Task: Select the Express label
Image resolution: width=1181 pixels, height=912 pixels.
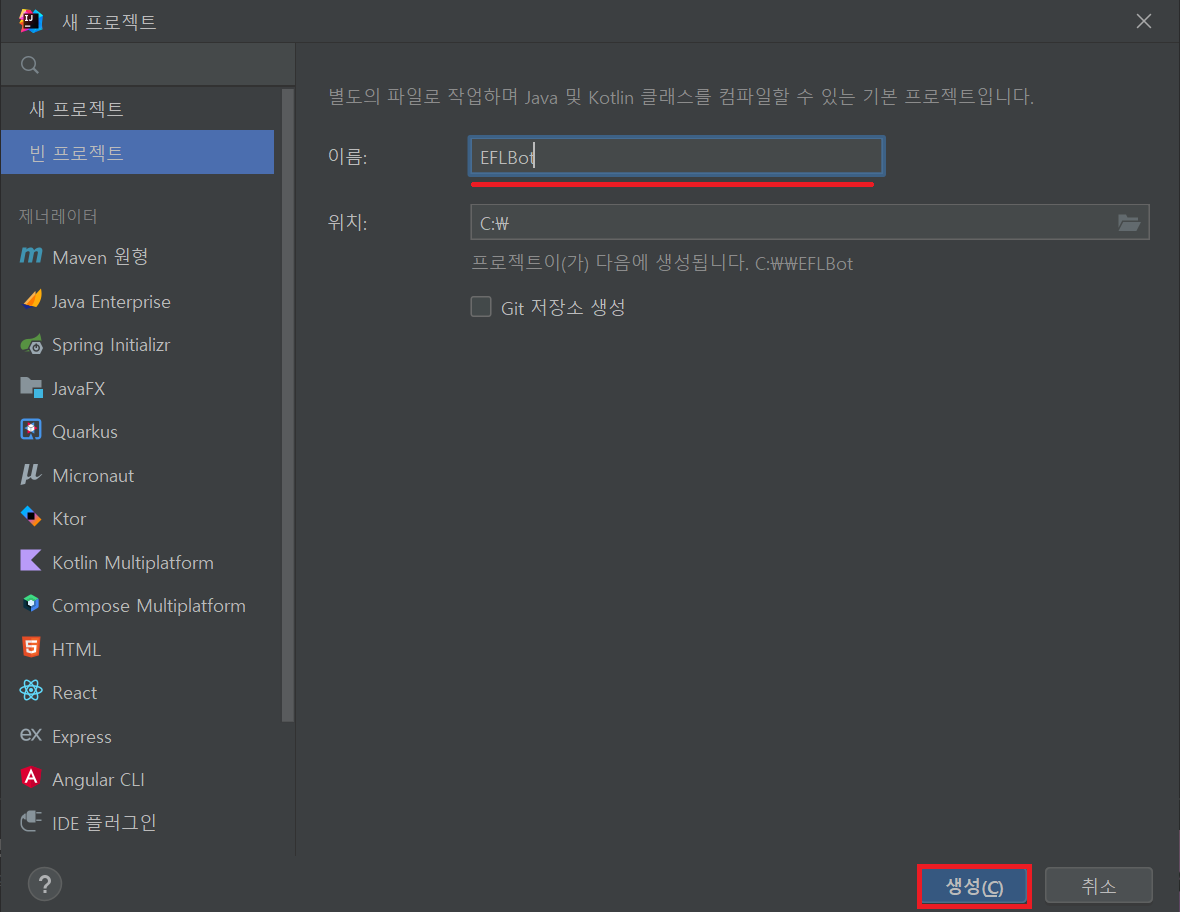Action: [81, 737]
